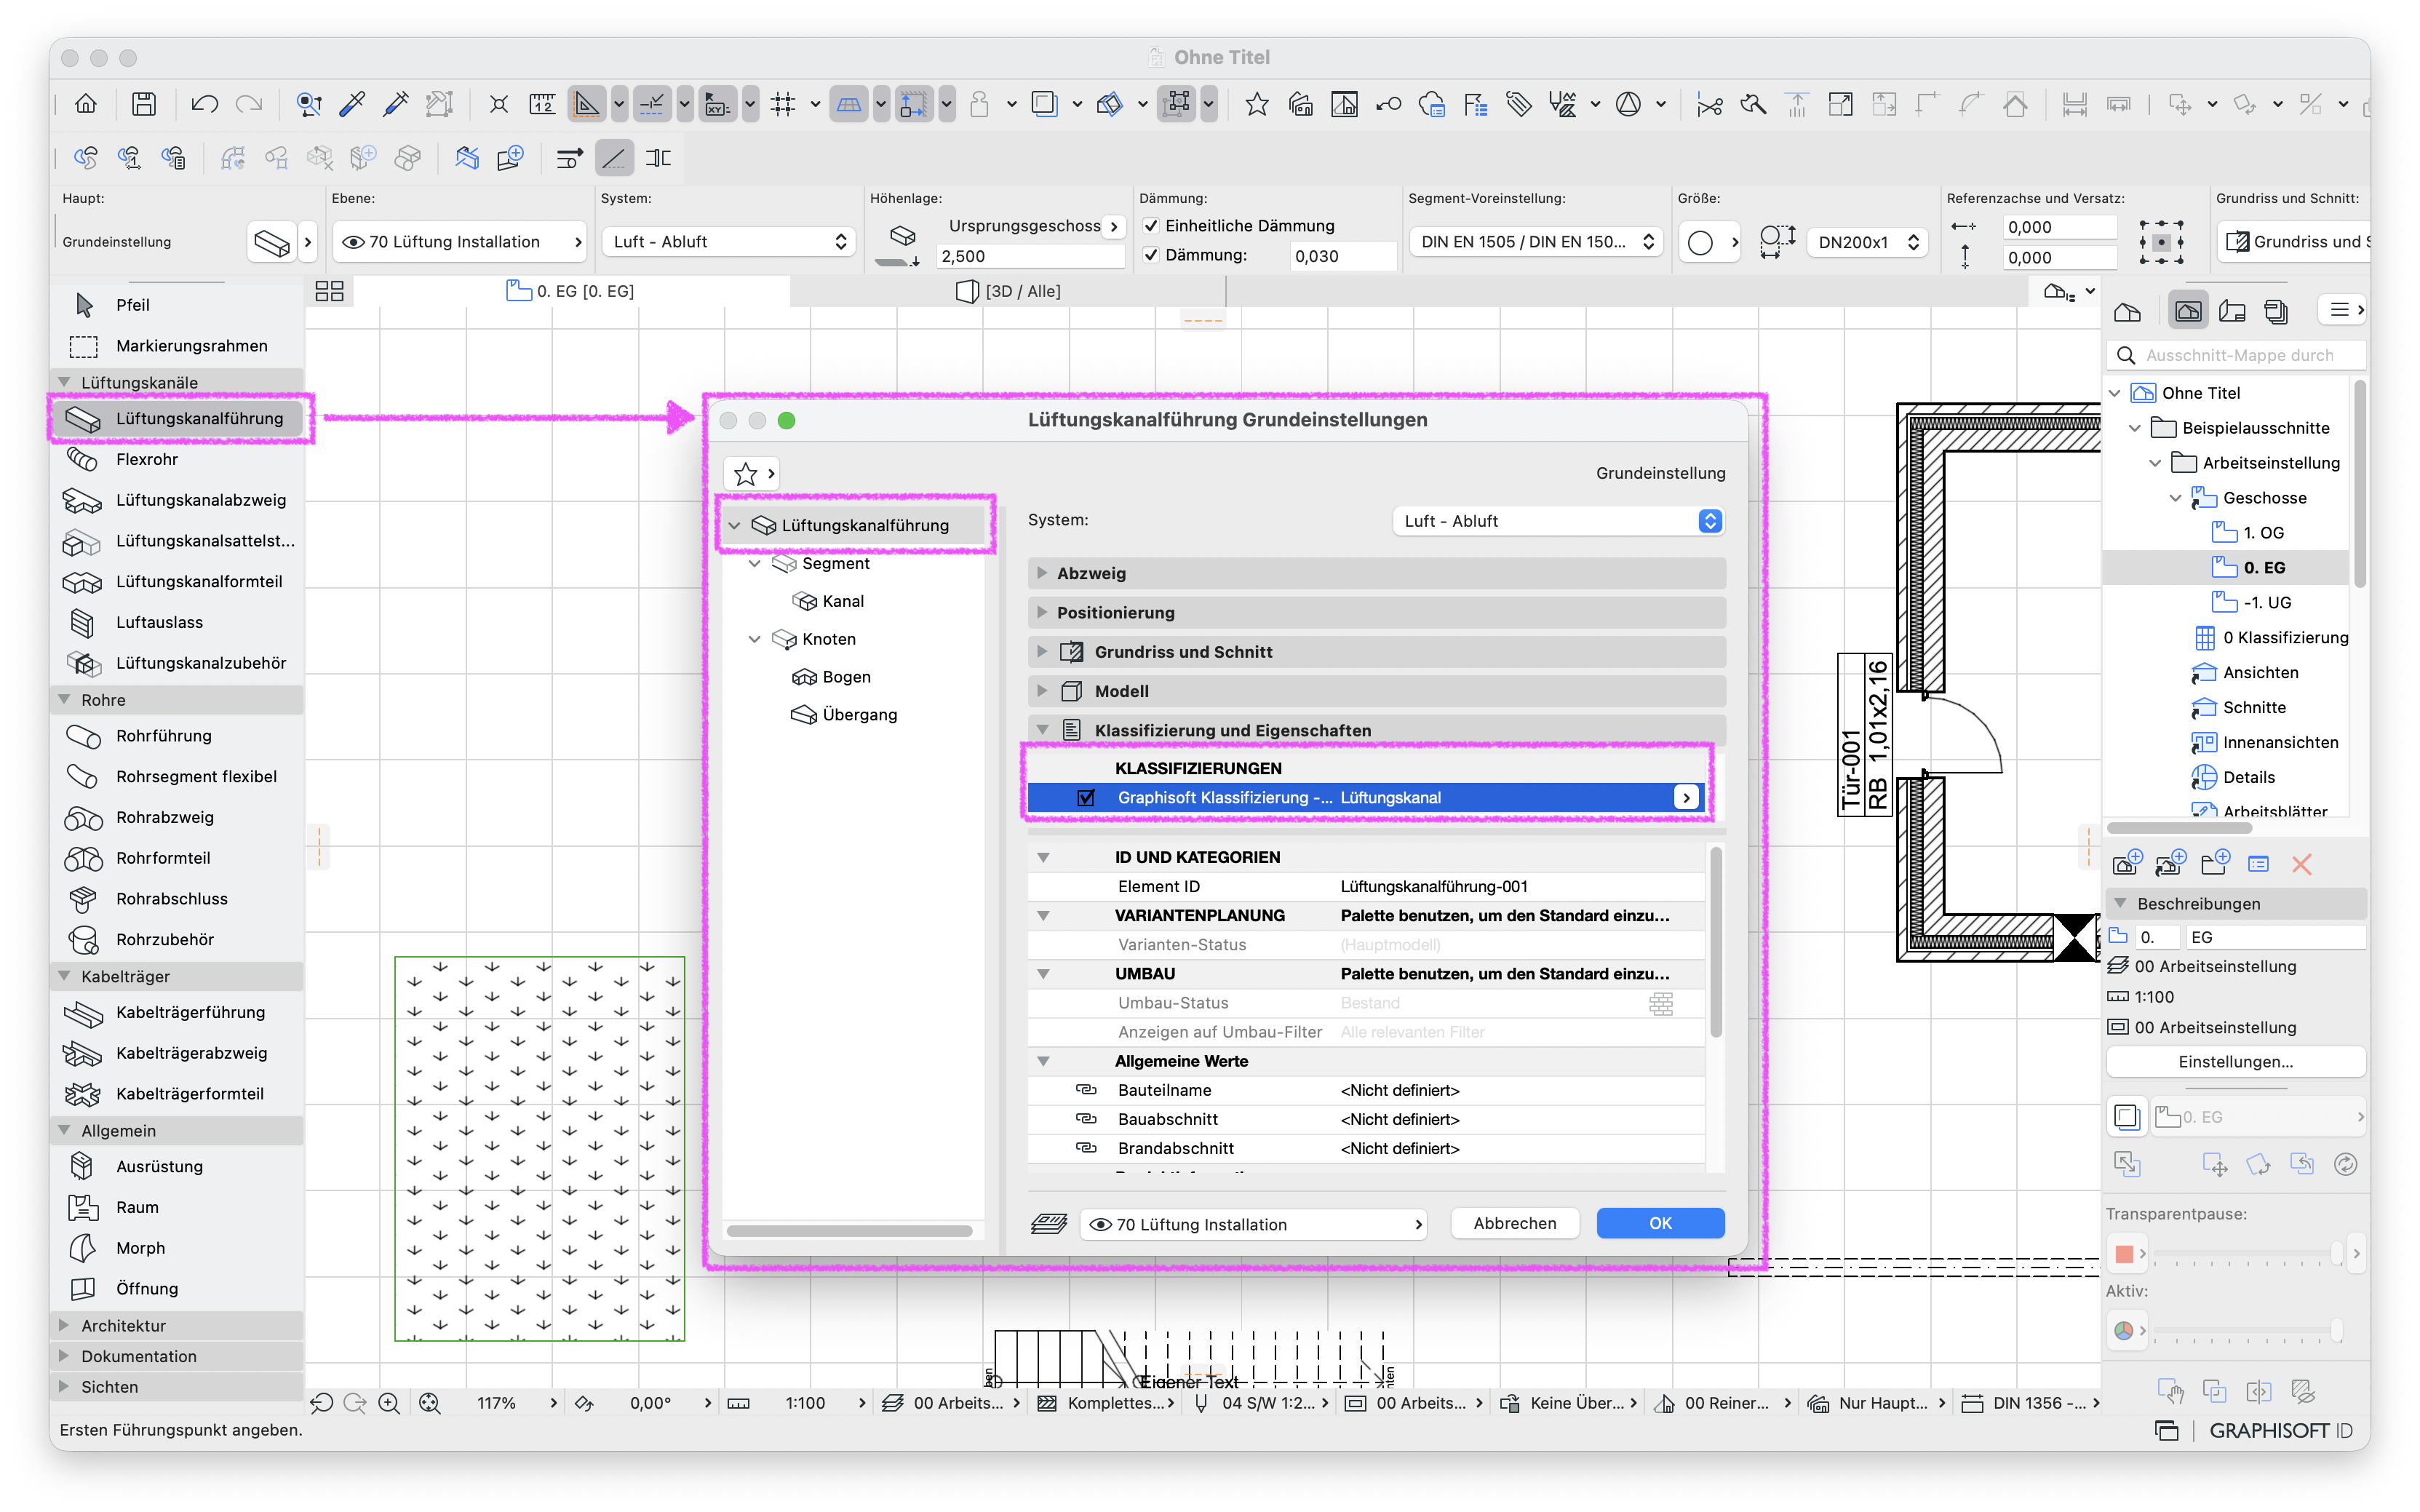Confirm the dialog with OK

(x=1660, y=1223)
